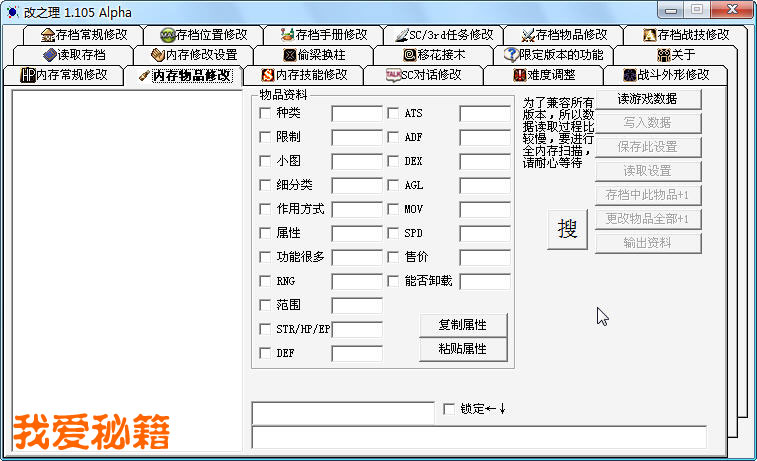Image resolution: width=757 pixels, height=461 pixels.
Task: Click the HP icon on 内存常规修改 tab
Action: point(27,75)
